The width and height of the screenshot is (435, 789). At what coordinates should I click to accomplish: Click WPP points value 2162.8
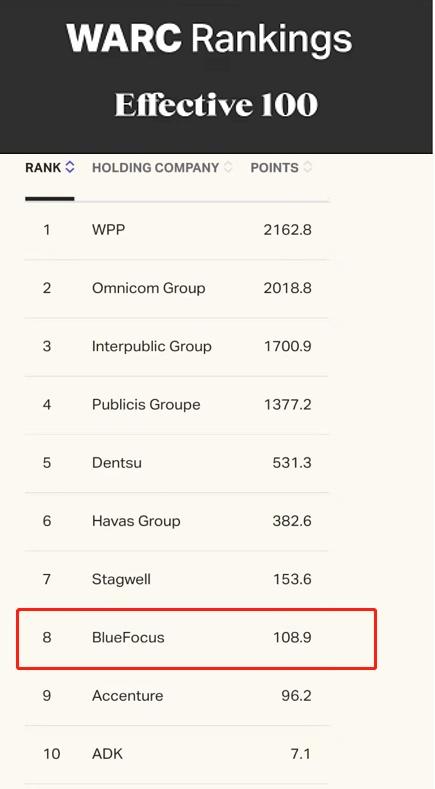(x=287, y=230)
